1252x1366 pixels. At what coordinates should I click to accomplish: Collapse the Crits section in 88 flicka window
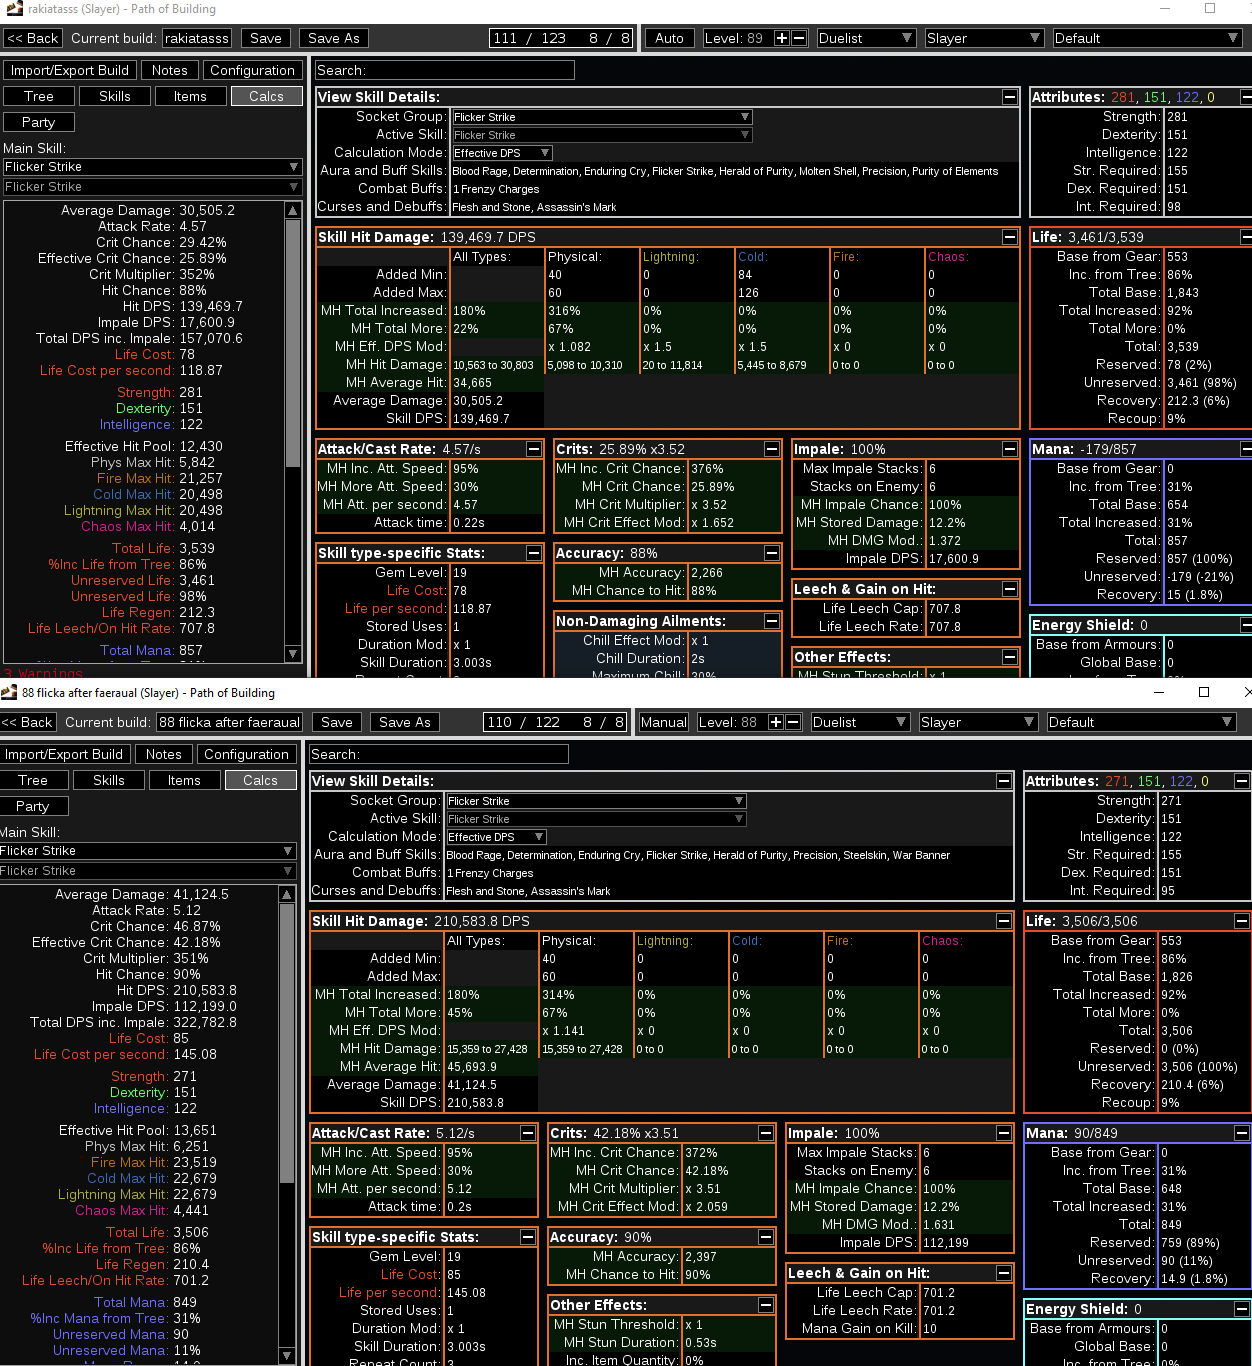766,1133
